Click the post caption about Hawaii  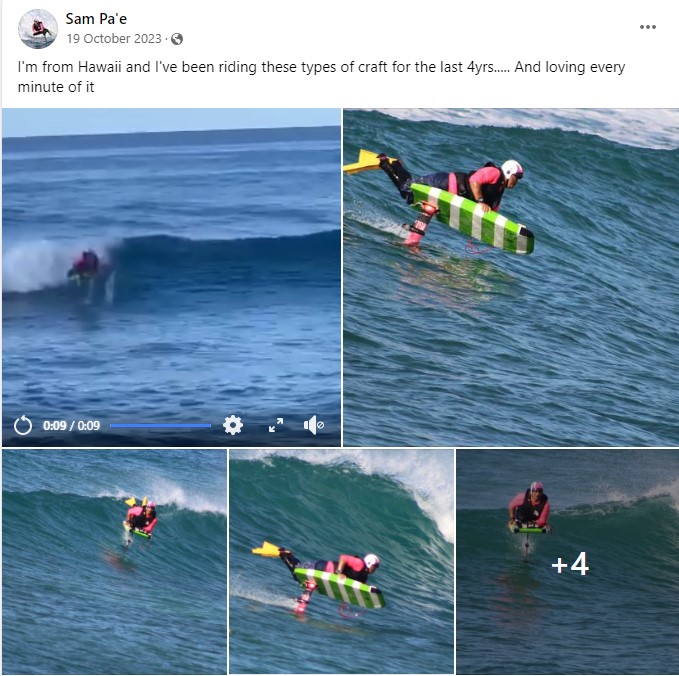[321, 77]
